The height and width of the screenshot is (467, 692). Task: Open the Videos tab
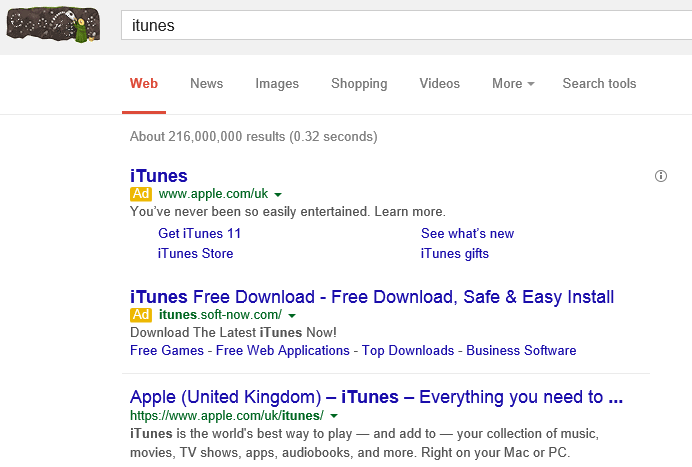pos(440,83)
